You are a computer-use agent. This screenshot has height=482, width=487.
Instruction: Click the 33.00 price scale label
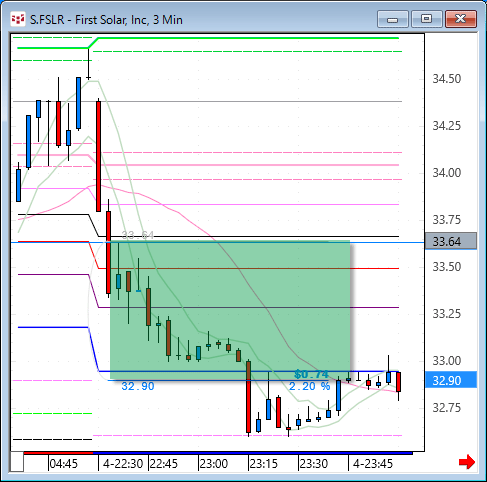coord(447,361)
